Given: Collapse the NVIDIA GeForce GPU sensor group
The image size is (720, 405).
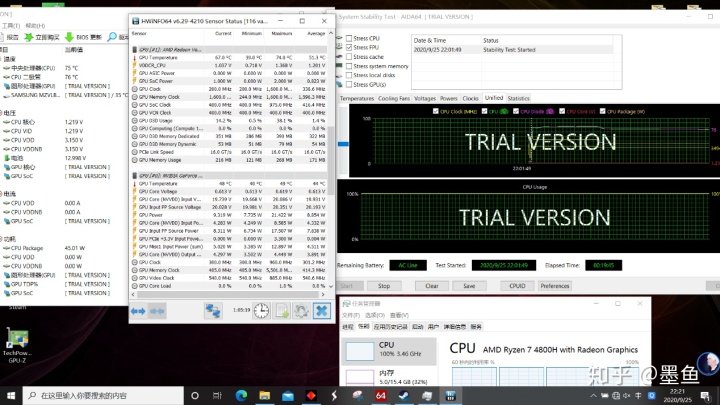Looking at the screenshot, I should point(135,175).
